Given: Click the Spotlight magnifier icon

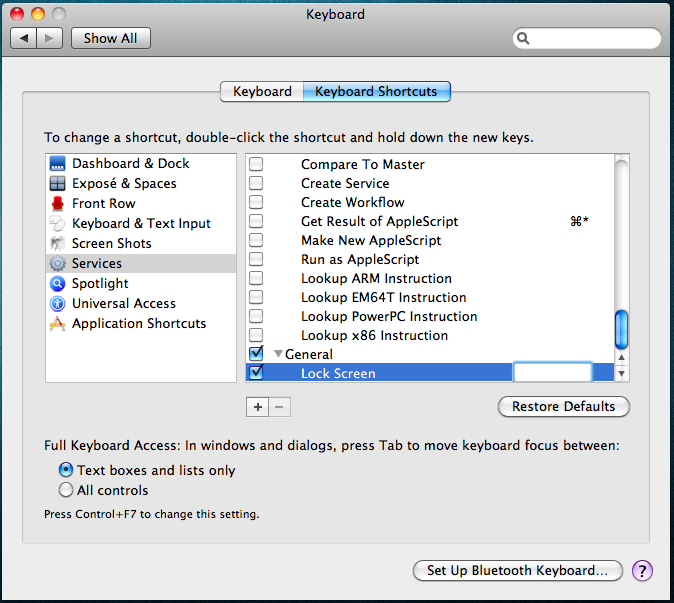Looking at the screenshot, I should coord(57,284).
